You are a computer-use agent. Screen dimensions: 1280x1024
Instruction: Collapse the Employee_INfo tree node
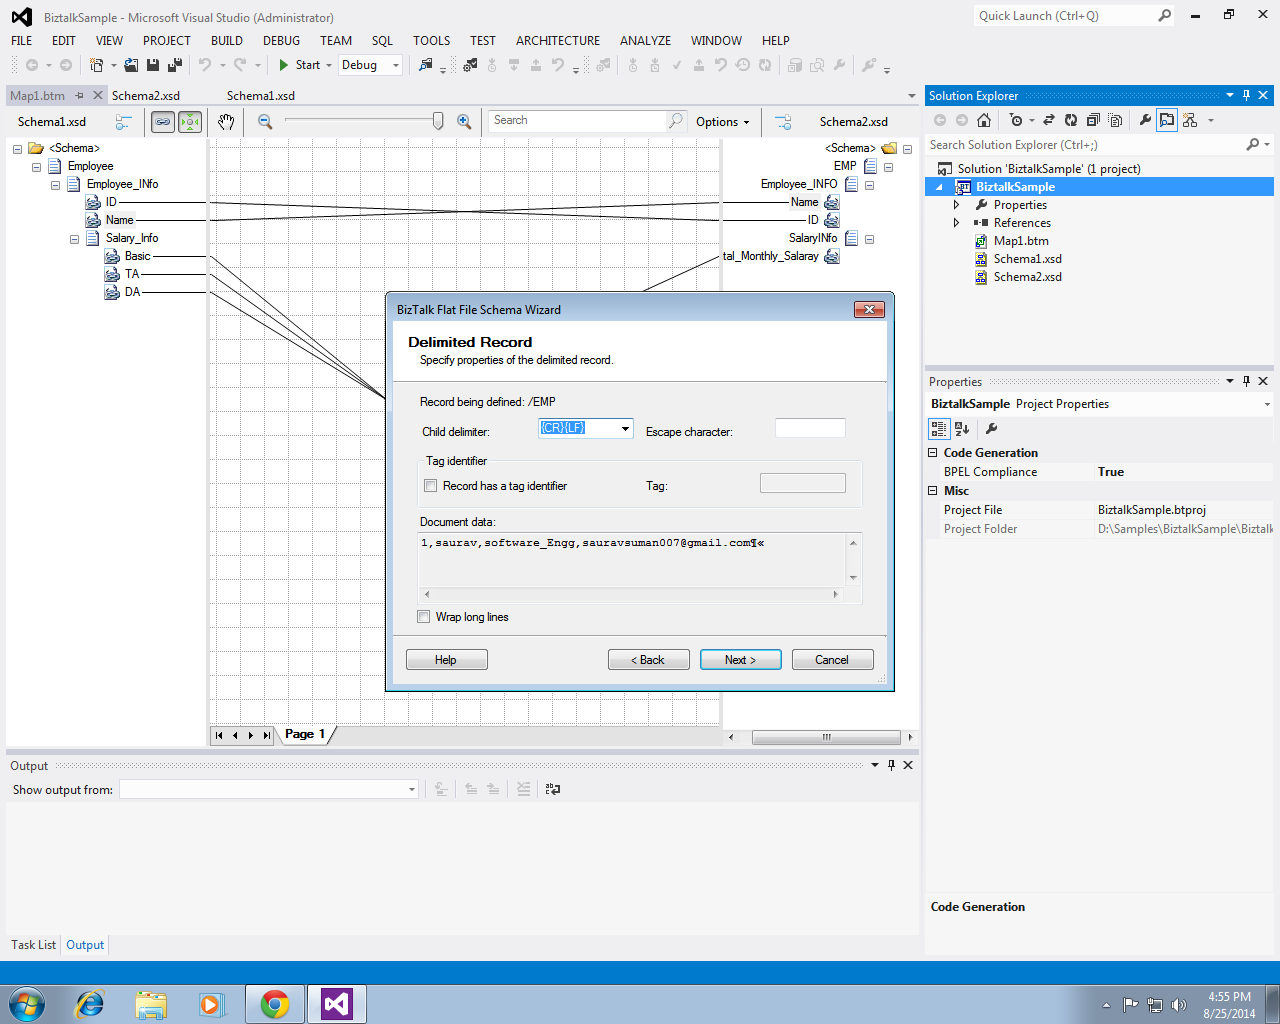55,184
